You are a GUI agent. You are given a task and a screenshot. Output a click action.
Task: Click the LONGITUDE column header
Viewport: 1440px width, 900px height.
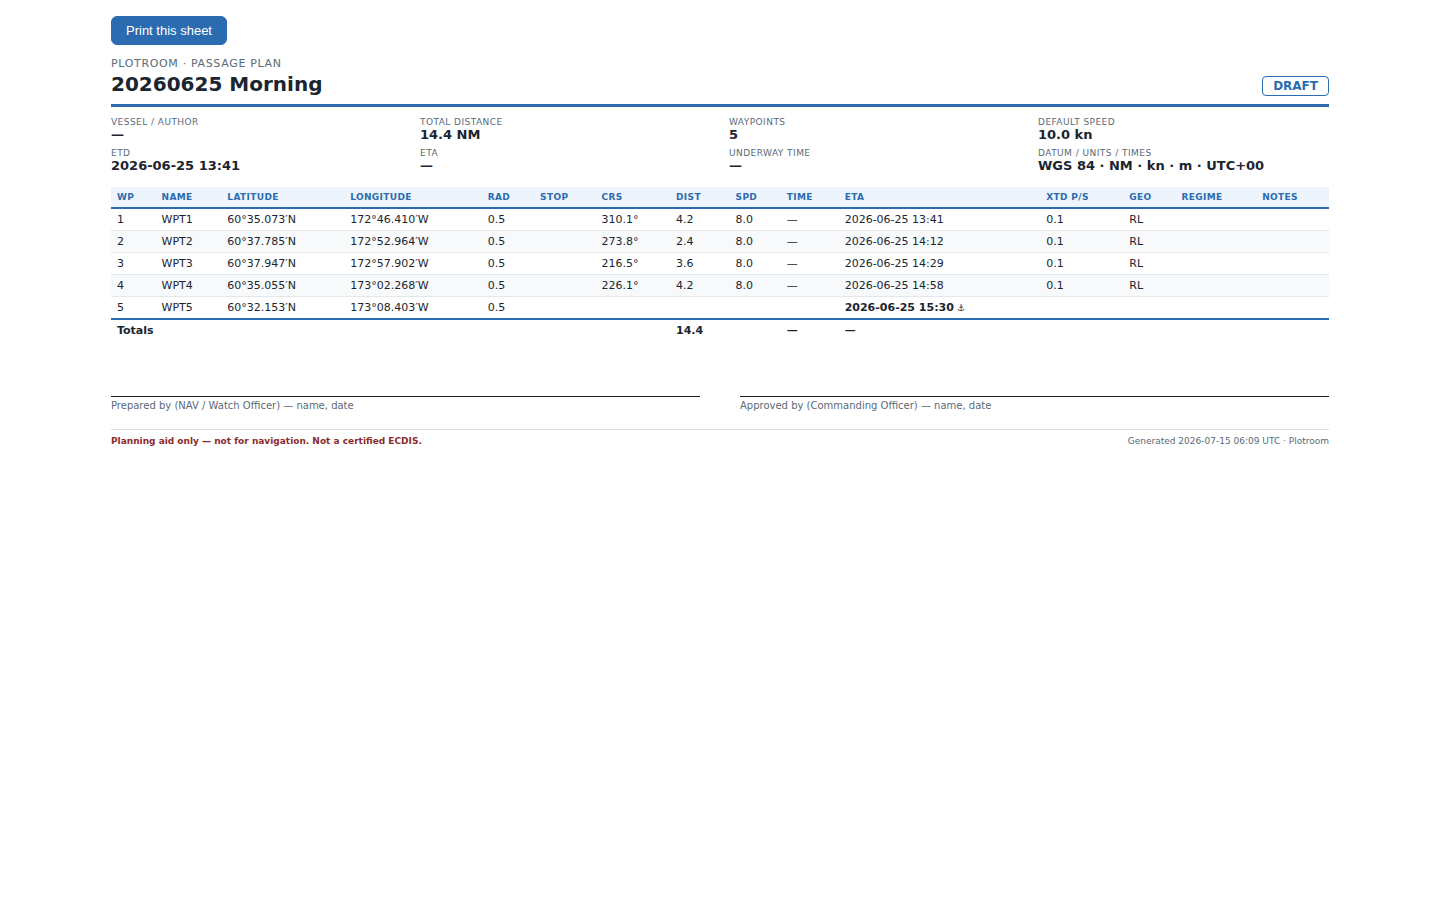pyautogui.click(x=381, y=197)
